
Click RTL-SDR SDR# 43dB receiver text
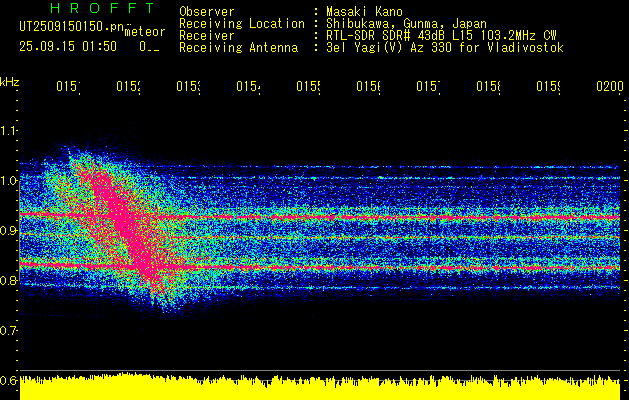[441, 36]
